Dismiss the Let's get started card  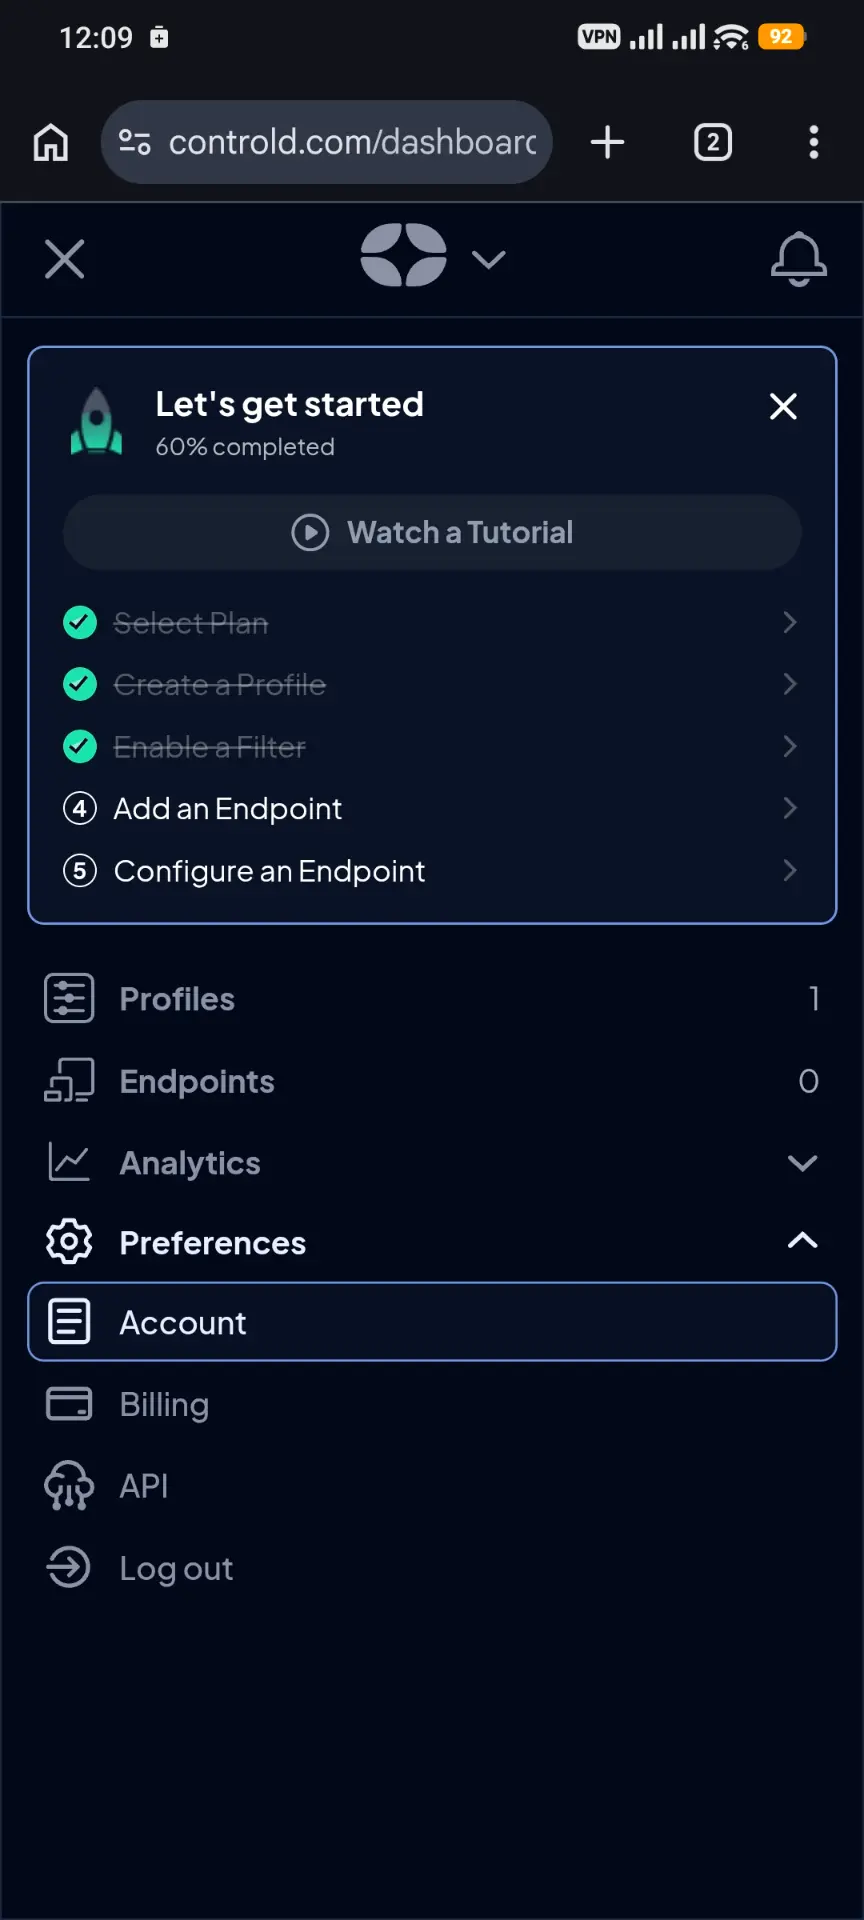pos(783,406)
